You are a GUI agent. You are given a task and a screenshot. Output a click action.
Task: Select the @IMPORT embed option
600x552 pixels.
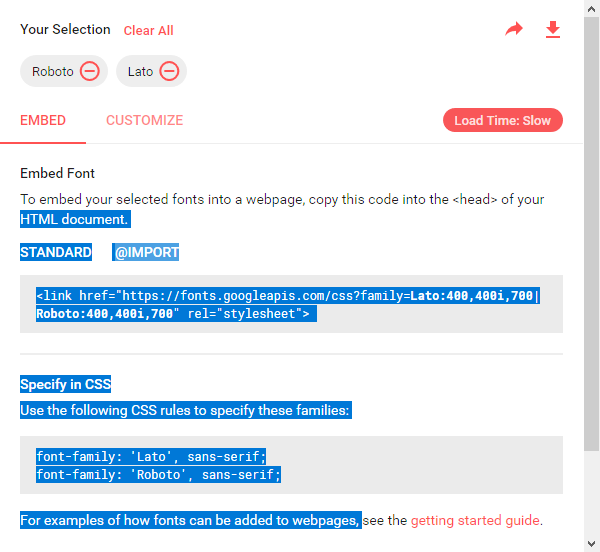145,252
